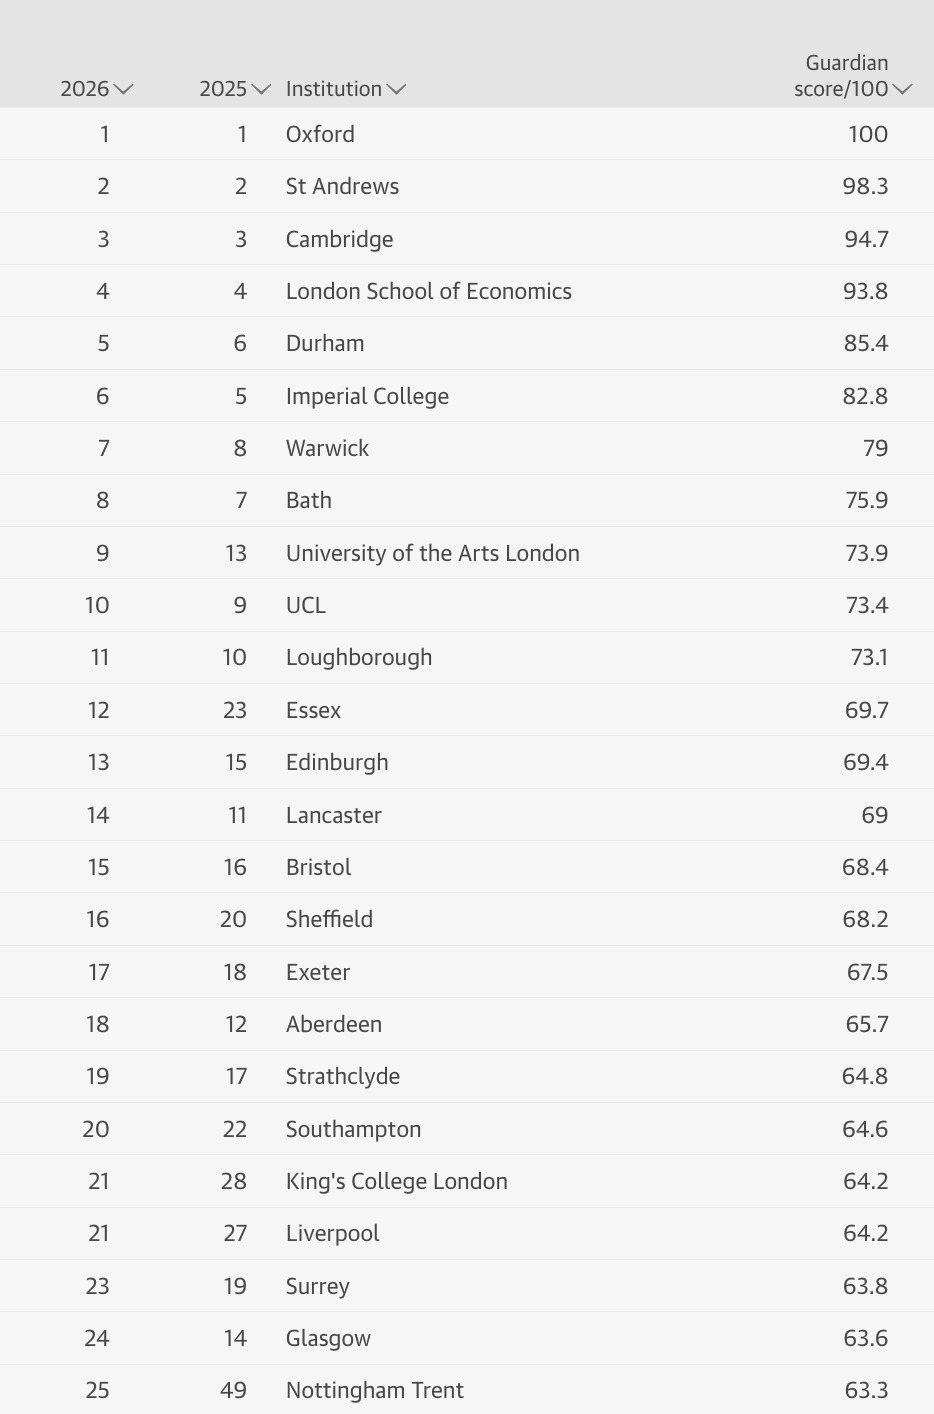Image resolution: width=934 pixels, height=1414 pixels.
Task: Click Oxford's score of 100
Action: [867, 134]
